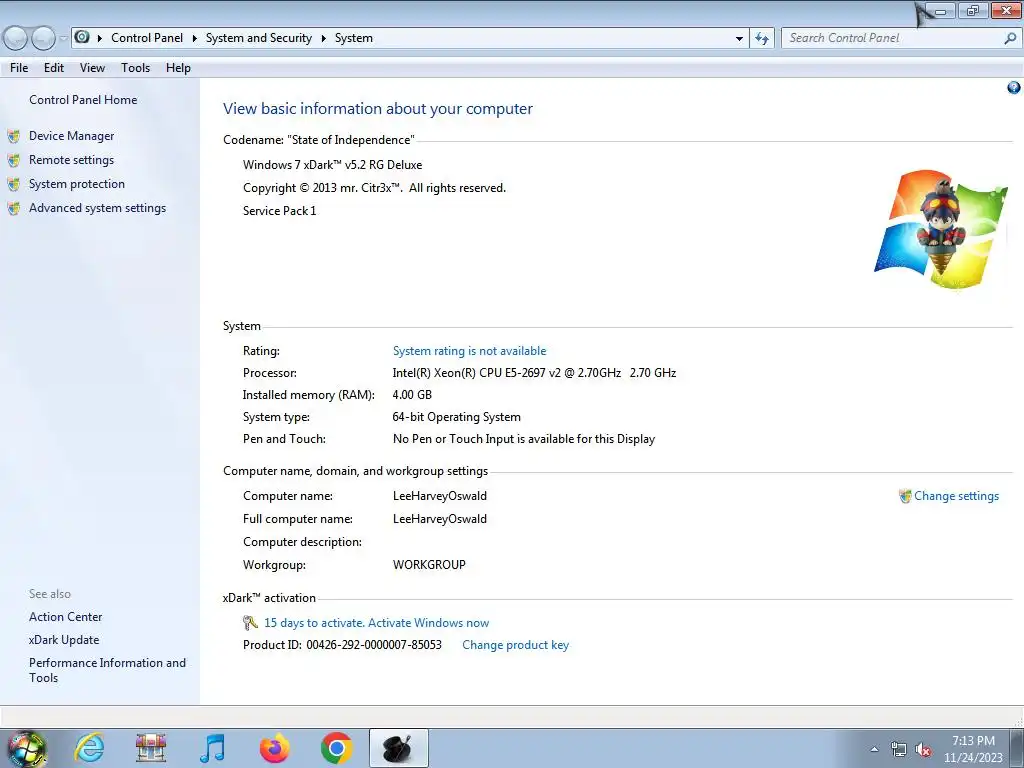The height and width of the screenshot is (768, 1024).
Task: Open Device Manager from the sidebar
Action: point(71,136)
